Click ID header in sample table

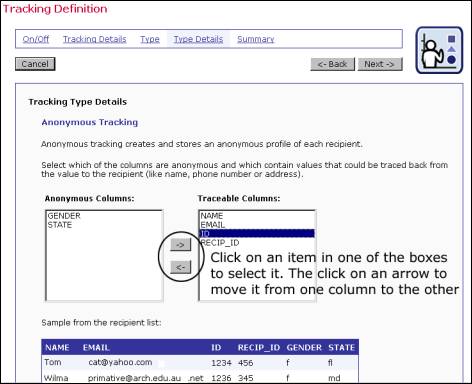pyautogui.click(x=216, y=347)
